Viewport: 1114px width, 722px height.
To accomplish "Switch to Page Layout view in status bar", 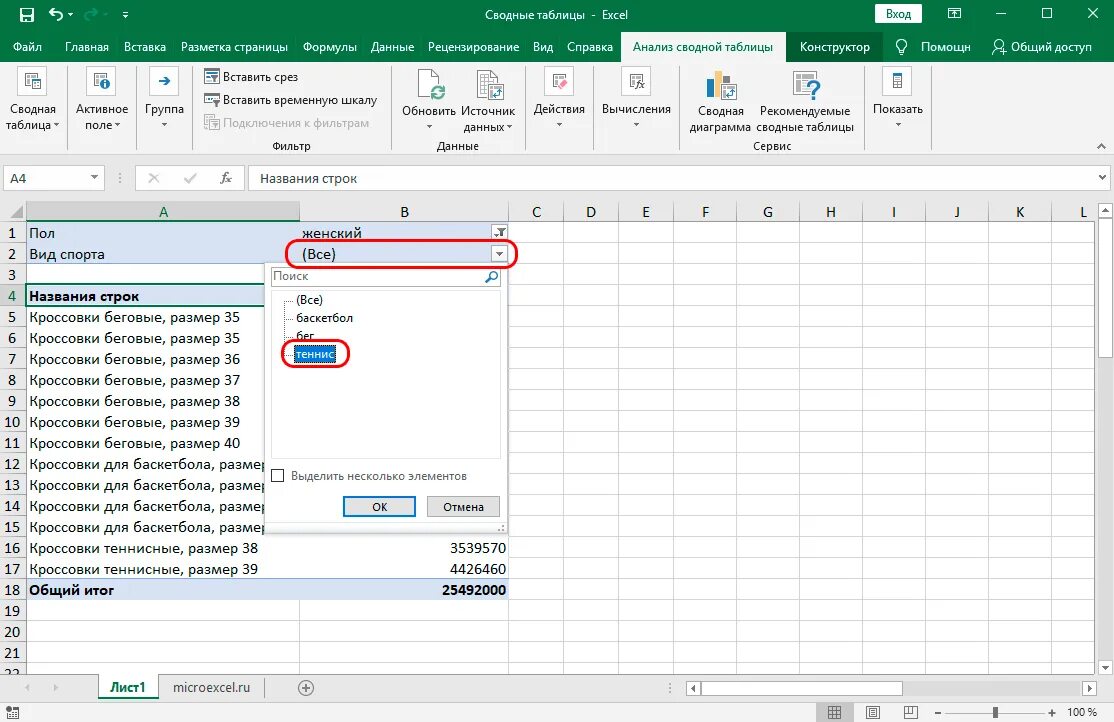I will click(x=872, y=712).
